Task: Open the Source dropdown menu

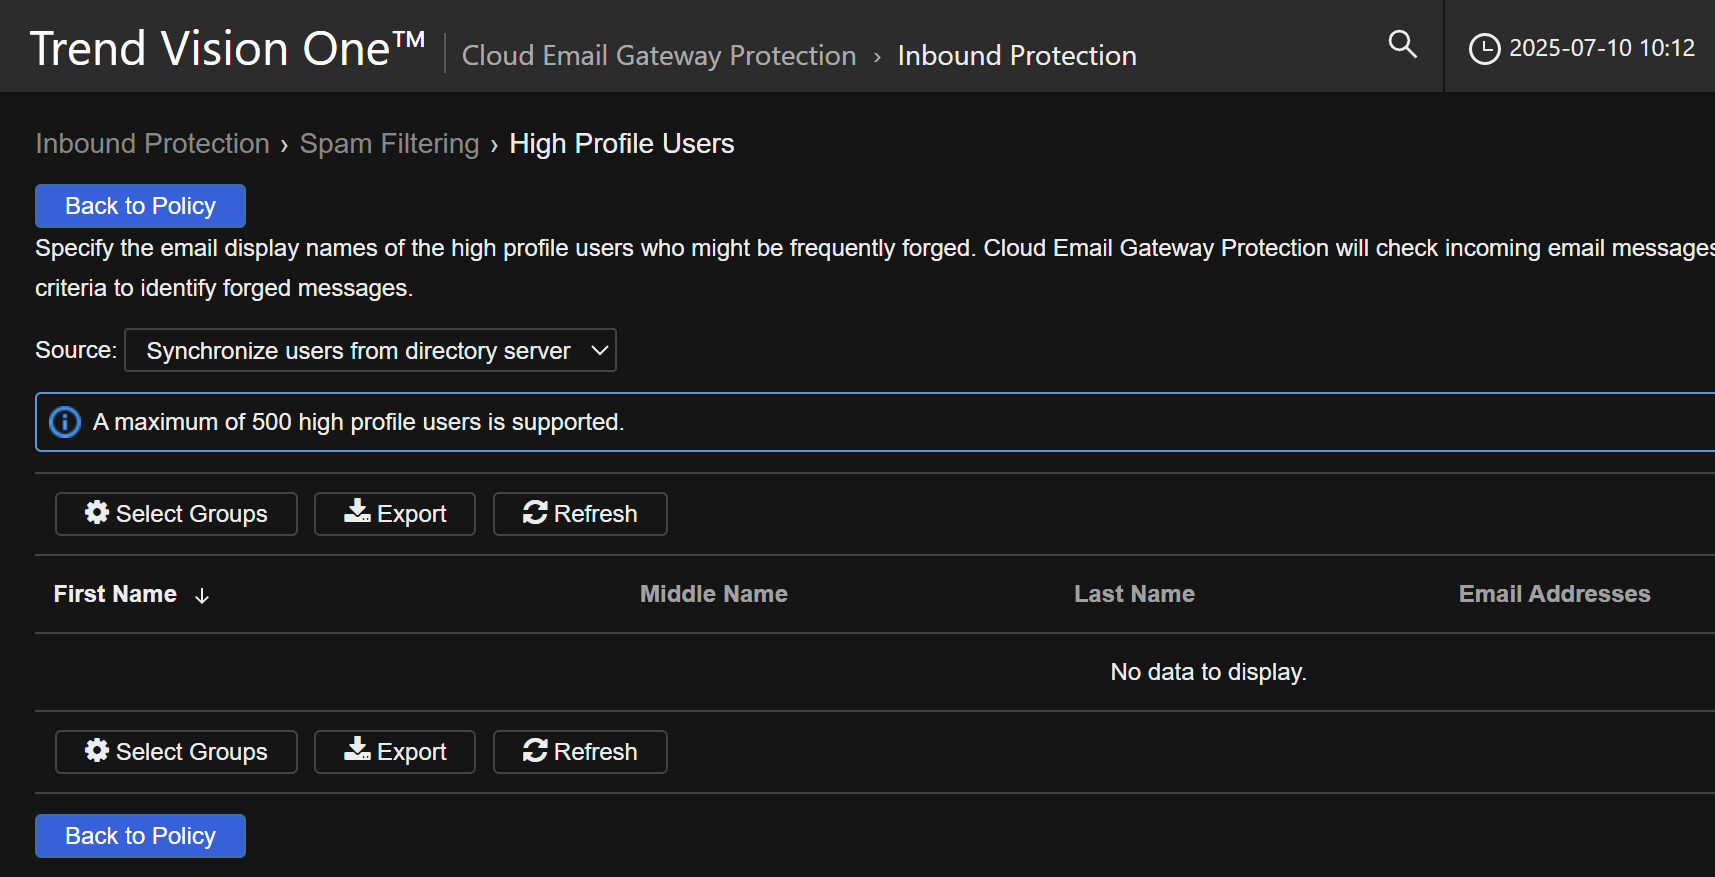Action: click(370, 351)
